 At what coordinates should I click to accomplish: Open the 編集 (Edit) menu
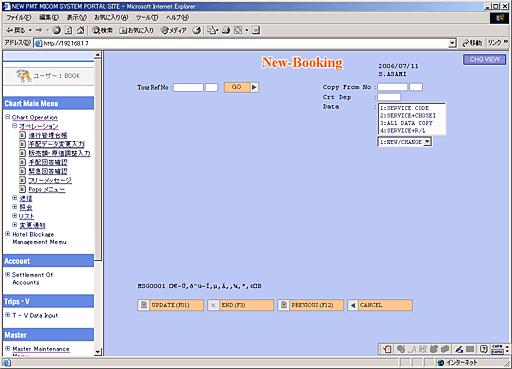click(x=49, y=17)
